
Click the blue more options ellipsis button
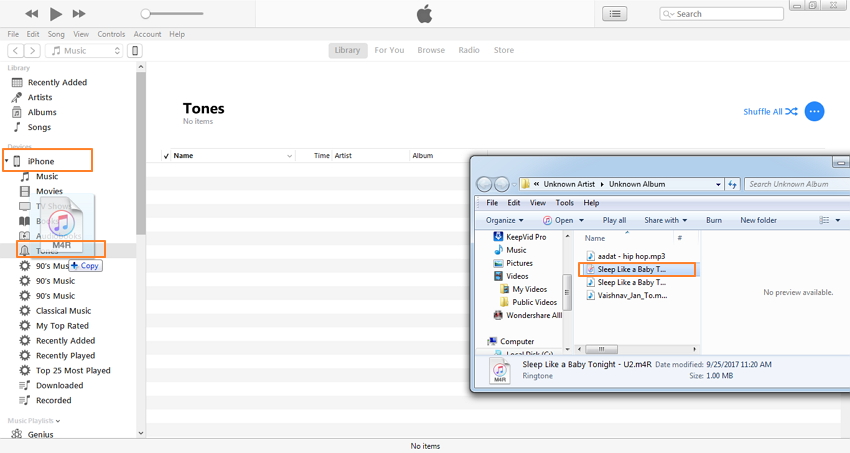click(814, 112)
